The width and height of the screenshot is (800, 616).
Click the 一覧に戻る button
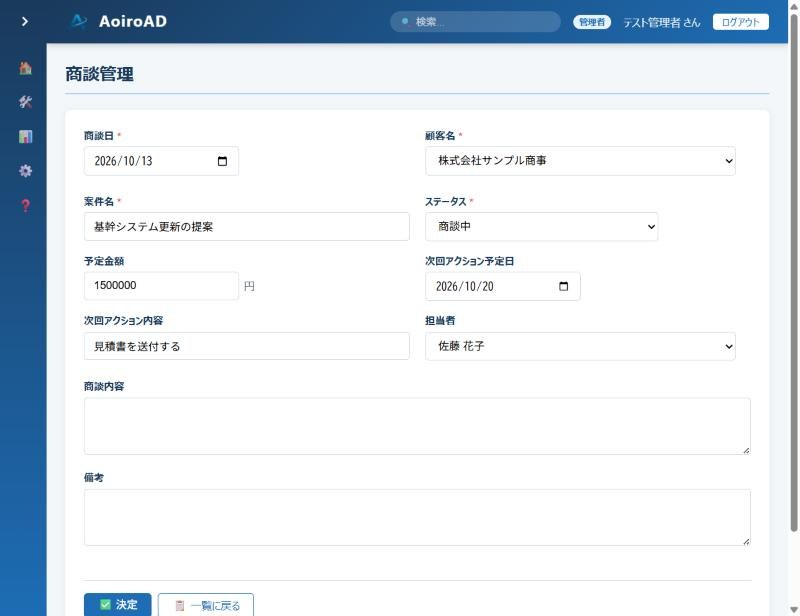pyautogui.click(x=206, y=605)
